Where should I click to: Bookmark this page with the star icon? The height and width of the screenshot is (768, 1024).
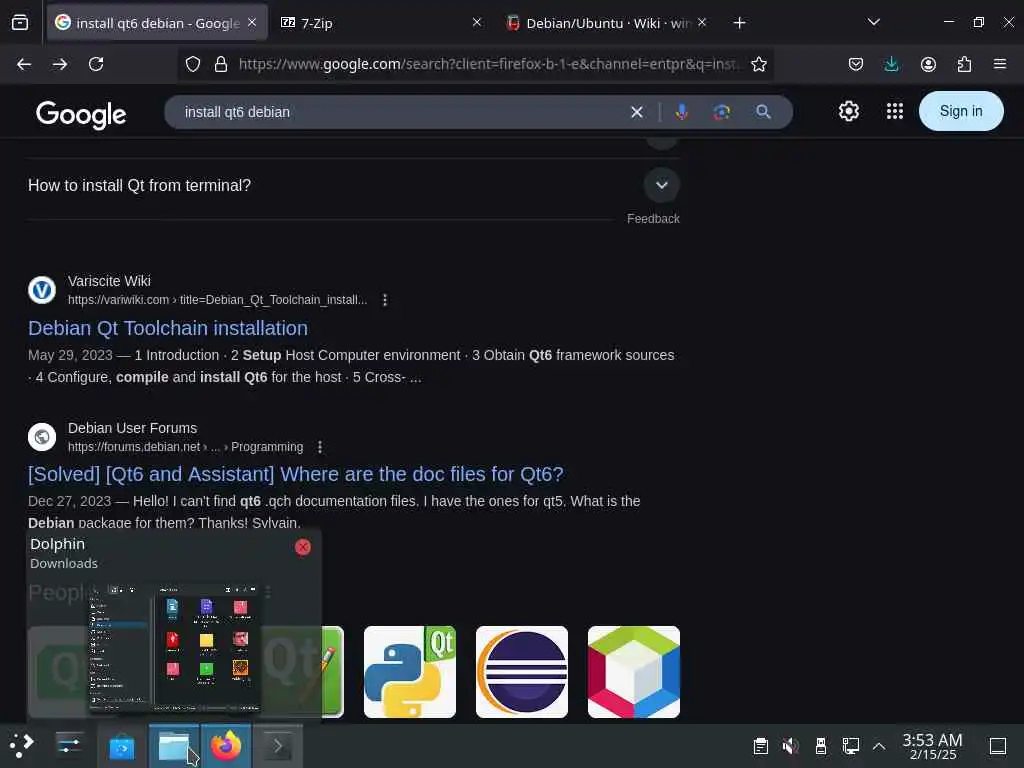[758, 64]
